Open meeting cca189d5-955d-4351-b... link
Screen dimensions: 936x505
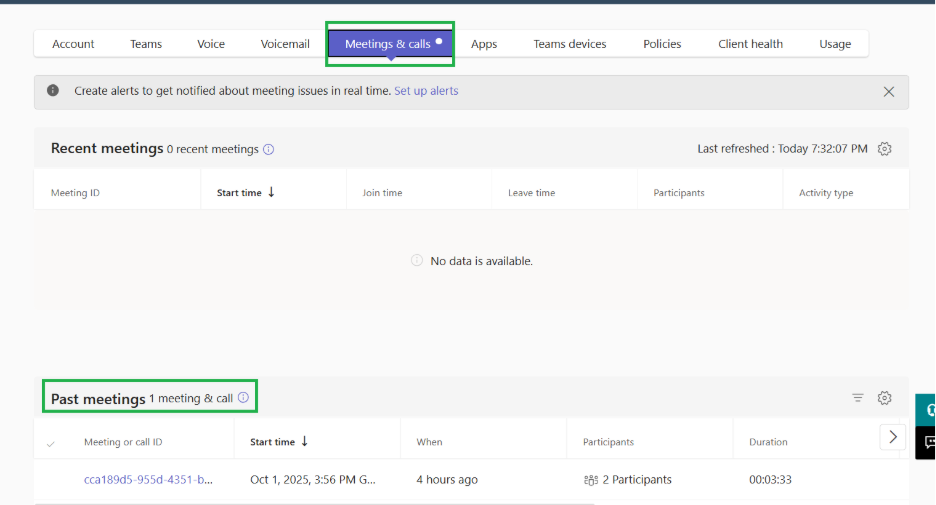coord(148,479)
